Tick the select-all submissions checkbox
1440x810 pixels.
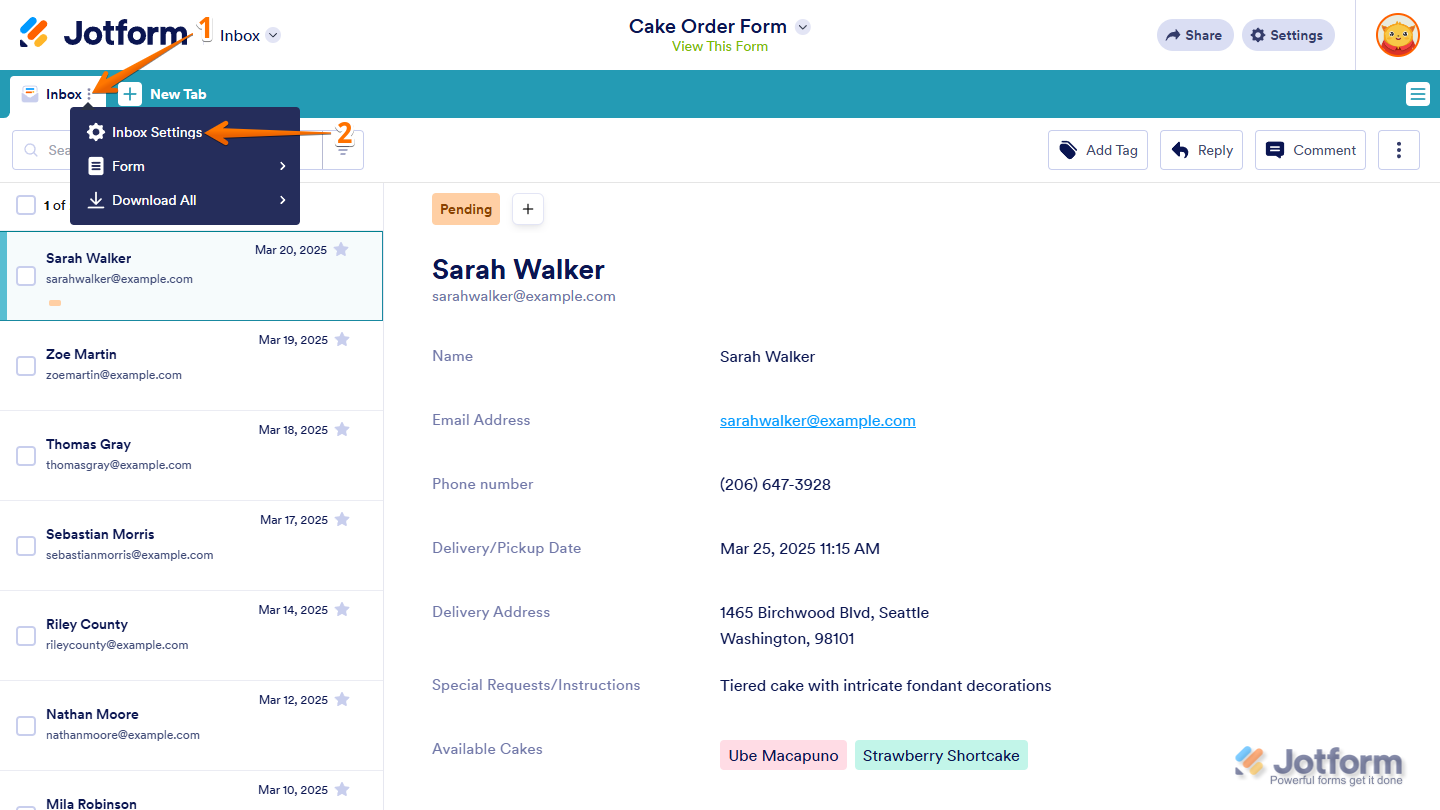pos(26,205)
